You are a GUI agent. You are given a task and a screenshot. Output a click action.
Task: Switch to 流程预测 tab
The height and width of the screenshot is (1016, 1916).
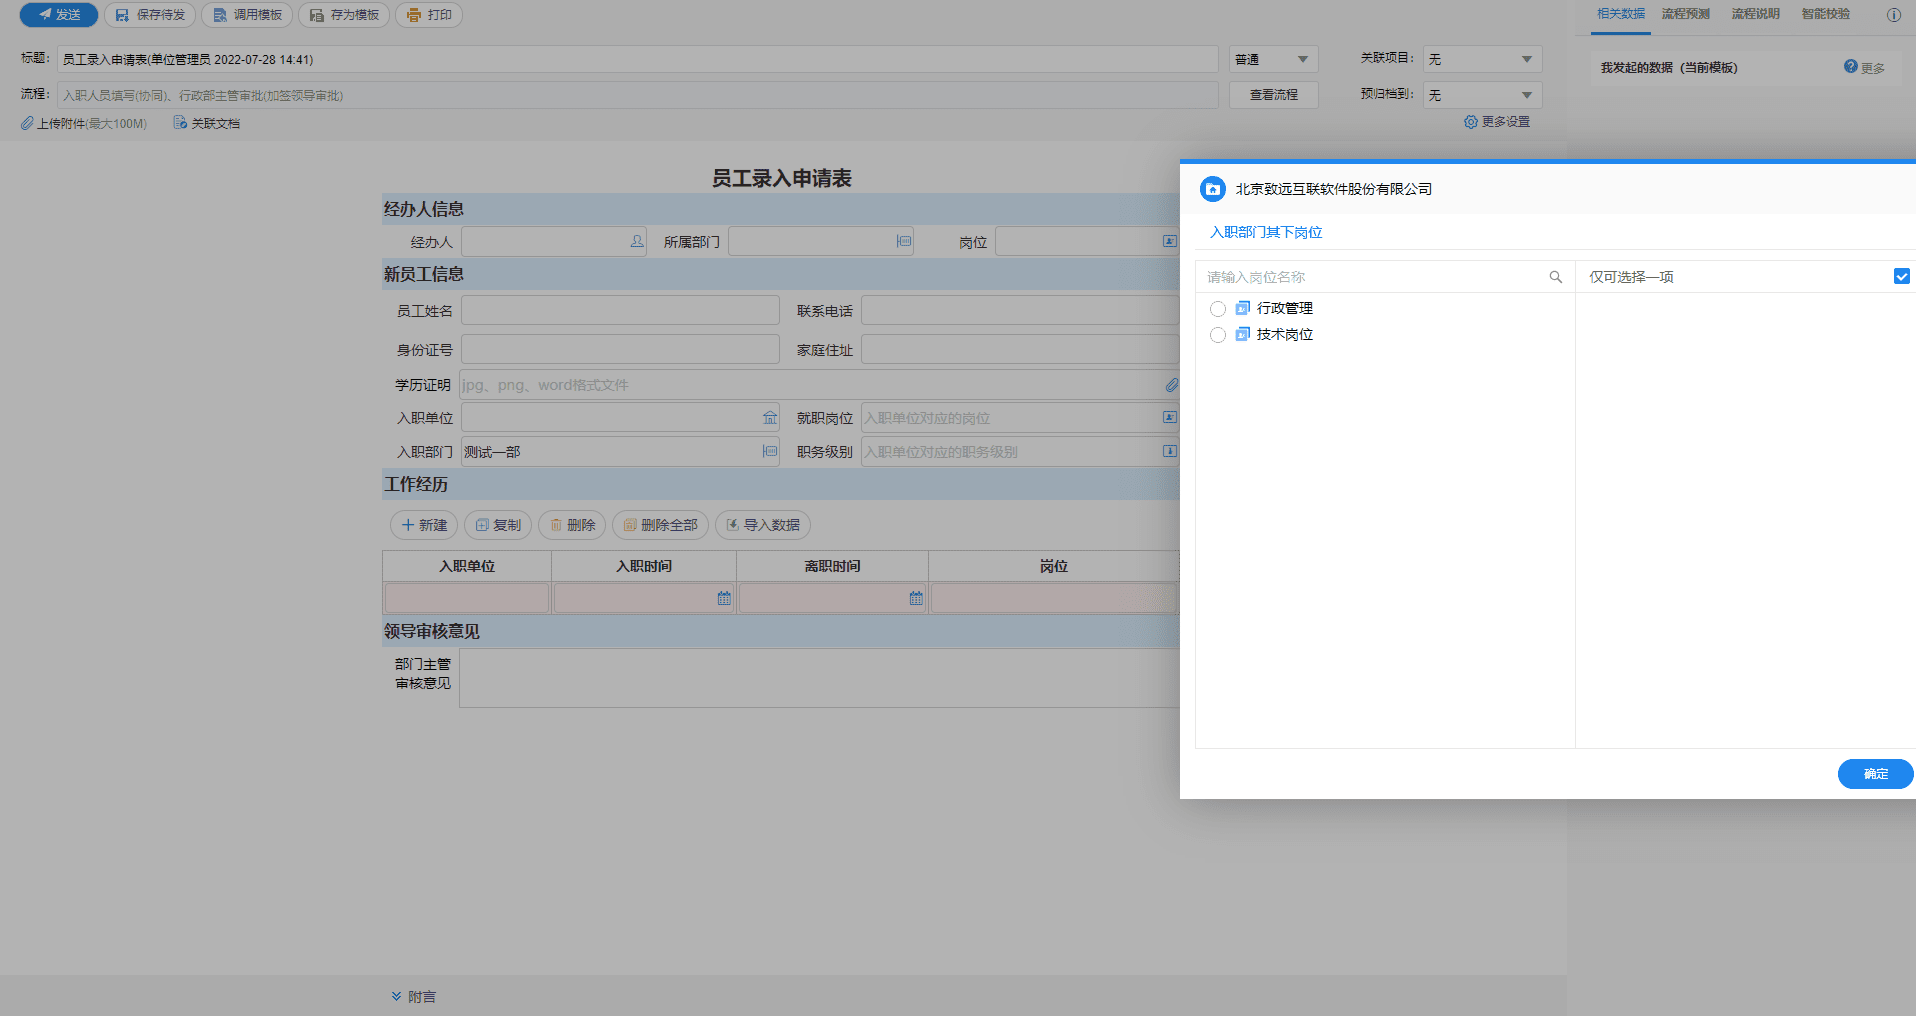coord(1686,14)
